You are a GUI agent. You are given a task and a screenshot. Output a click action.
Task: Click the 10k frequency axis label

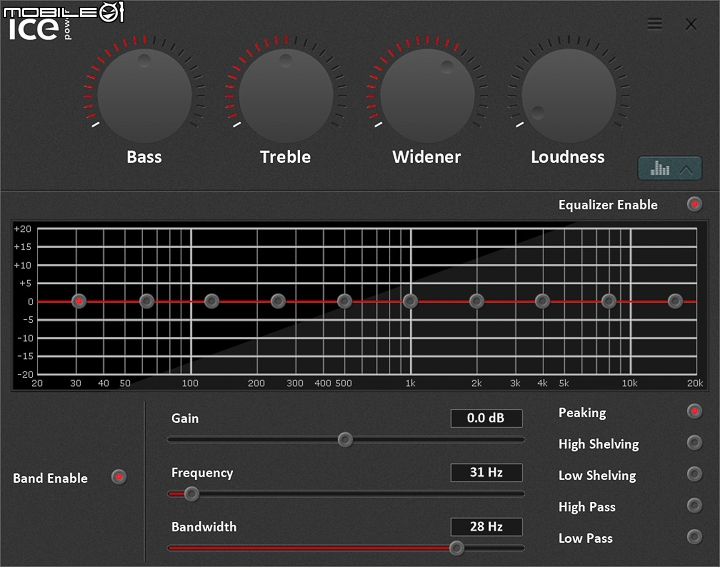coord(630,383)
